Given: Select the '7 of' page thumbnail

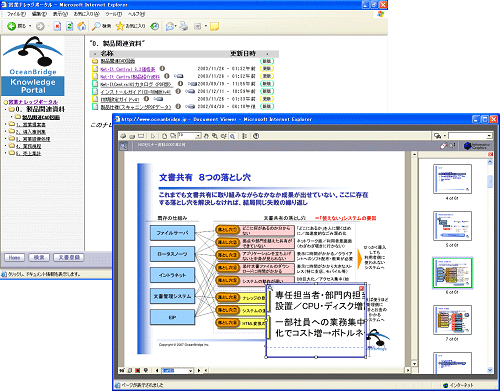Looking at the screenshot, I should (452, 320).
